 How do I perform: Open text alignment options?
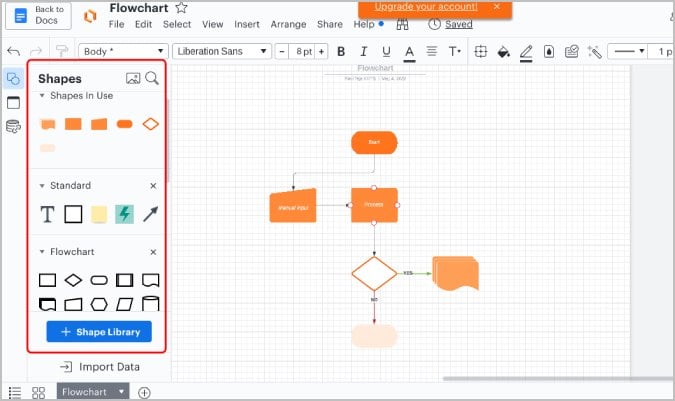(431, 52)
